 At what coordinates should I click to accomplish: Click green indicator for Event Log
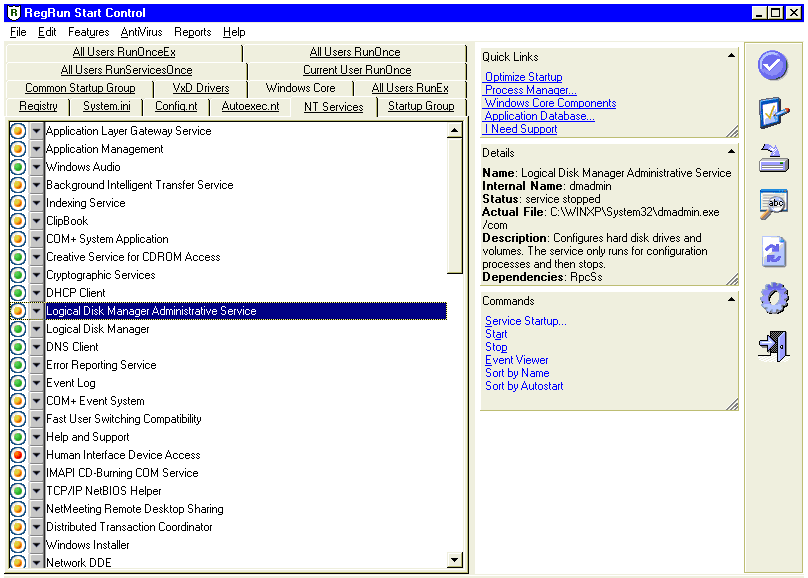point(18,383)
